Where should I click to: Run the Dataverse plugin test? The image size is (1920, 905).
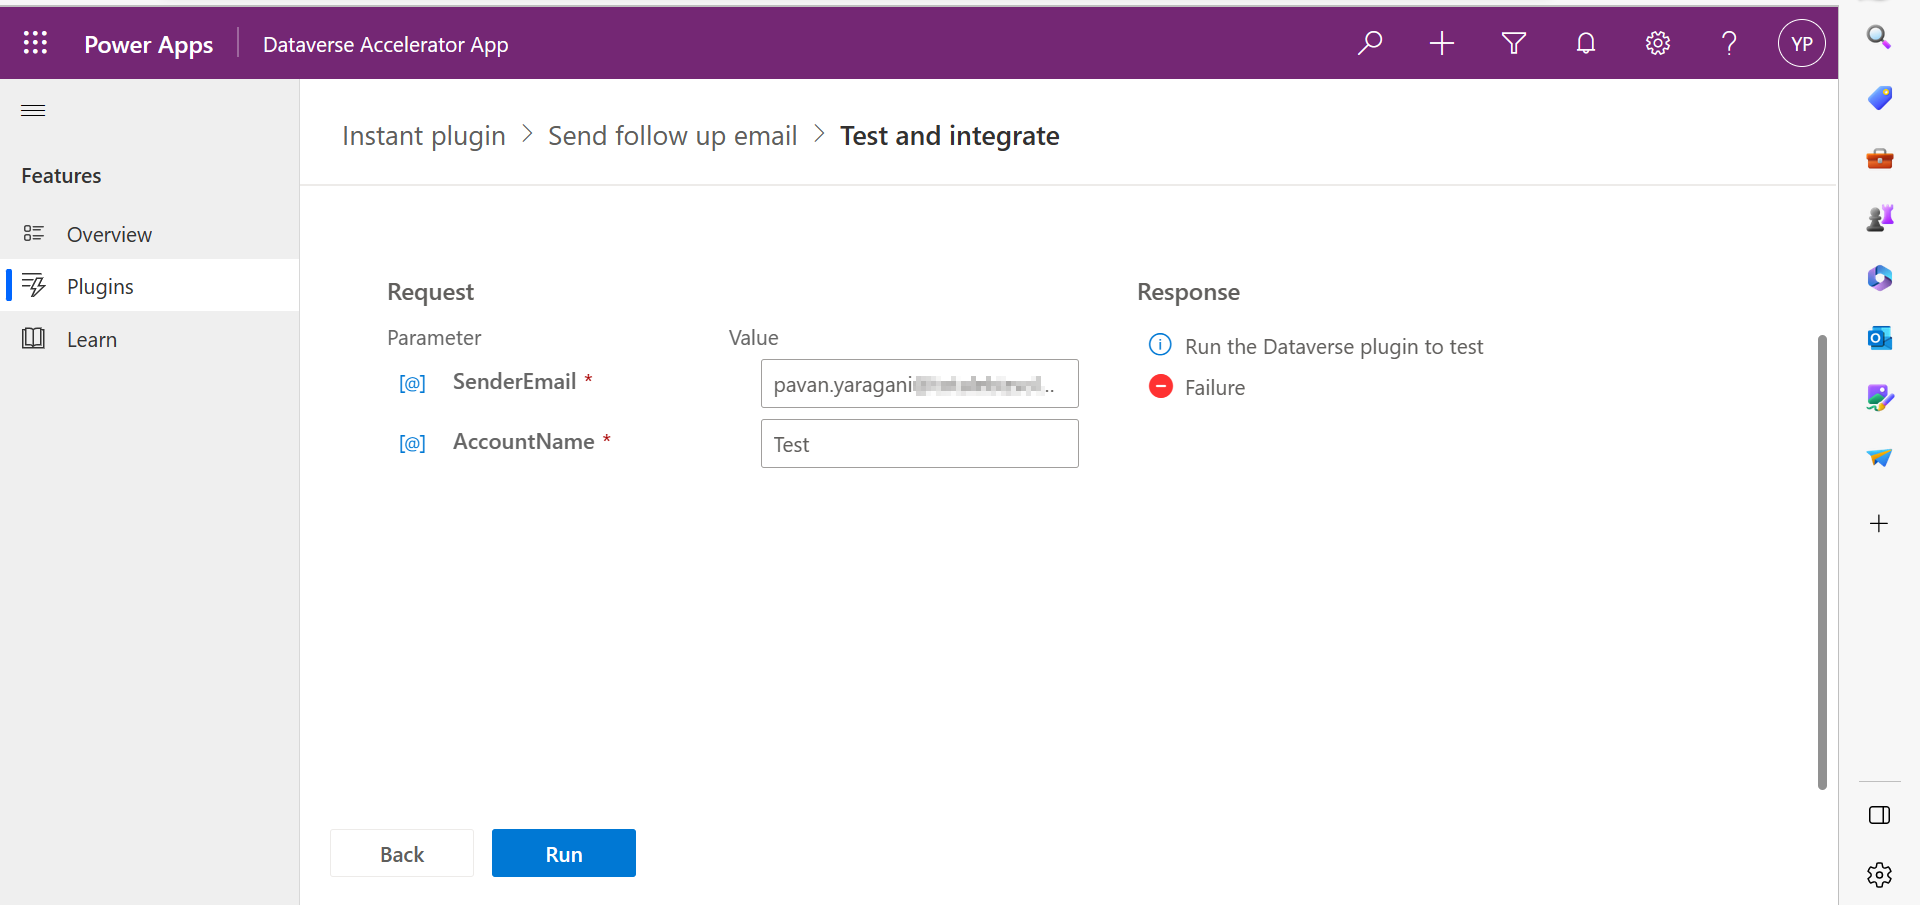[x=563, y=853]
